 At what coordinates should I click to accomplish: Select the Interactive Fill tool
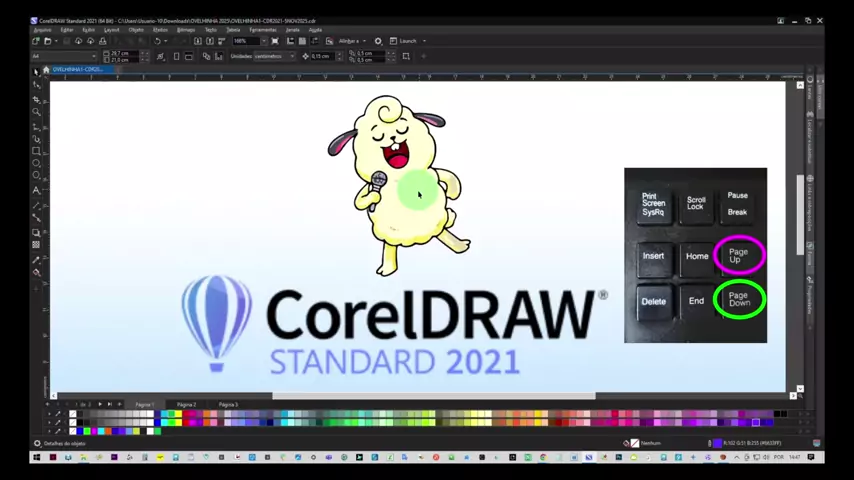pyautogui.click(x=36, y=272)
